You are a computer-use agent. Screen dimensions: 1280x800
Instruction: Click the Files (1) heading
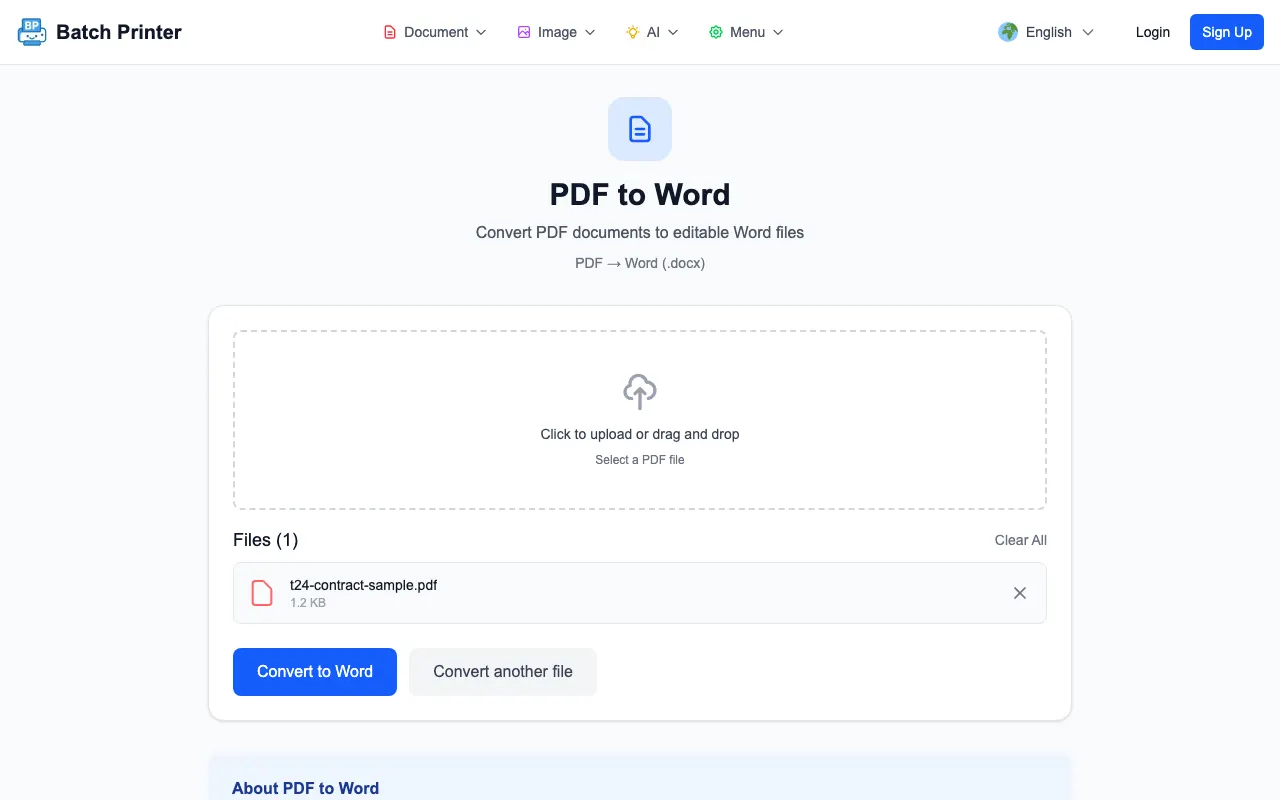tap(266, 540)
